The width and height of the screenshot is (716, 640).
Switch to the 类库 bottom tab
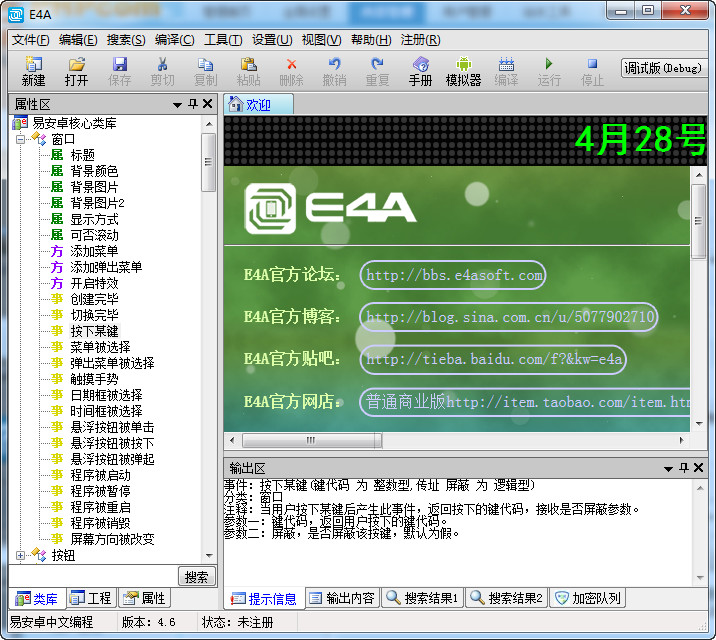[x=37, y=598]
